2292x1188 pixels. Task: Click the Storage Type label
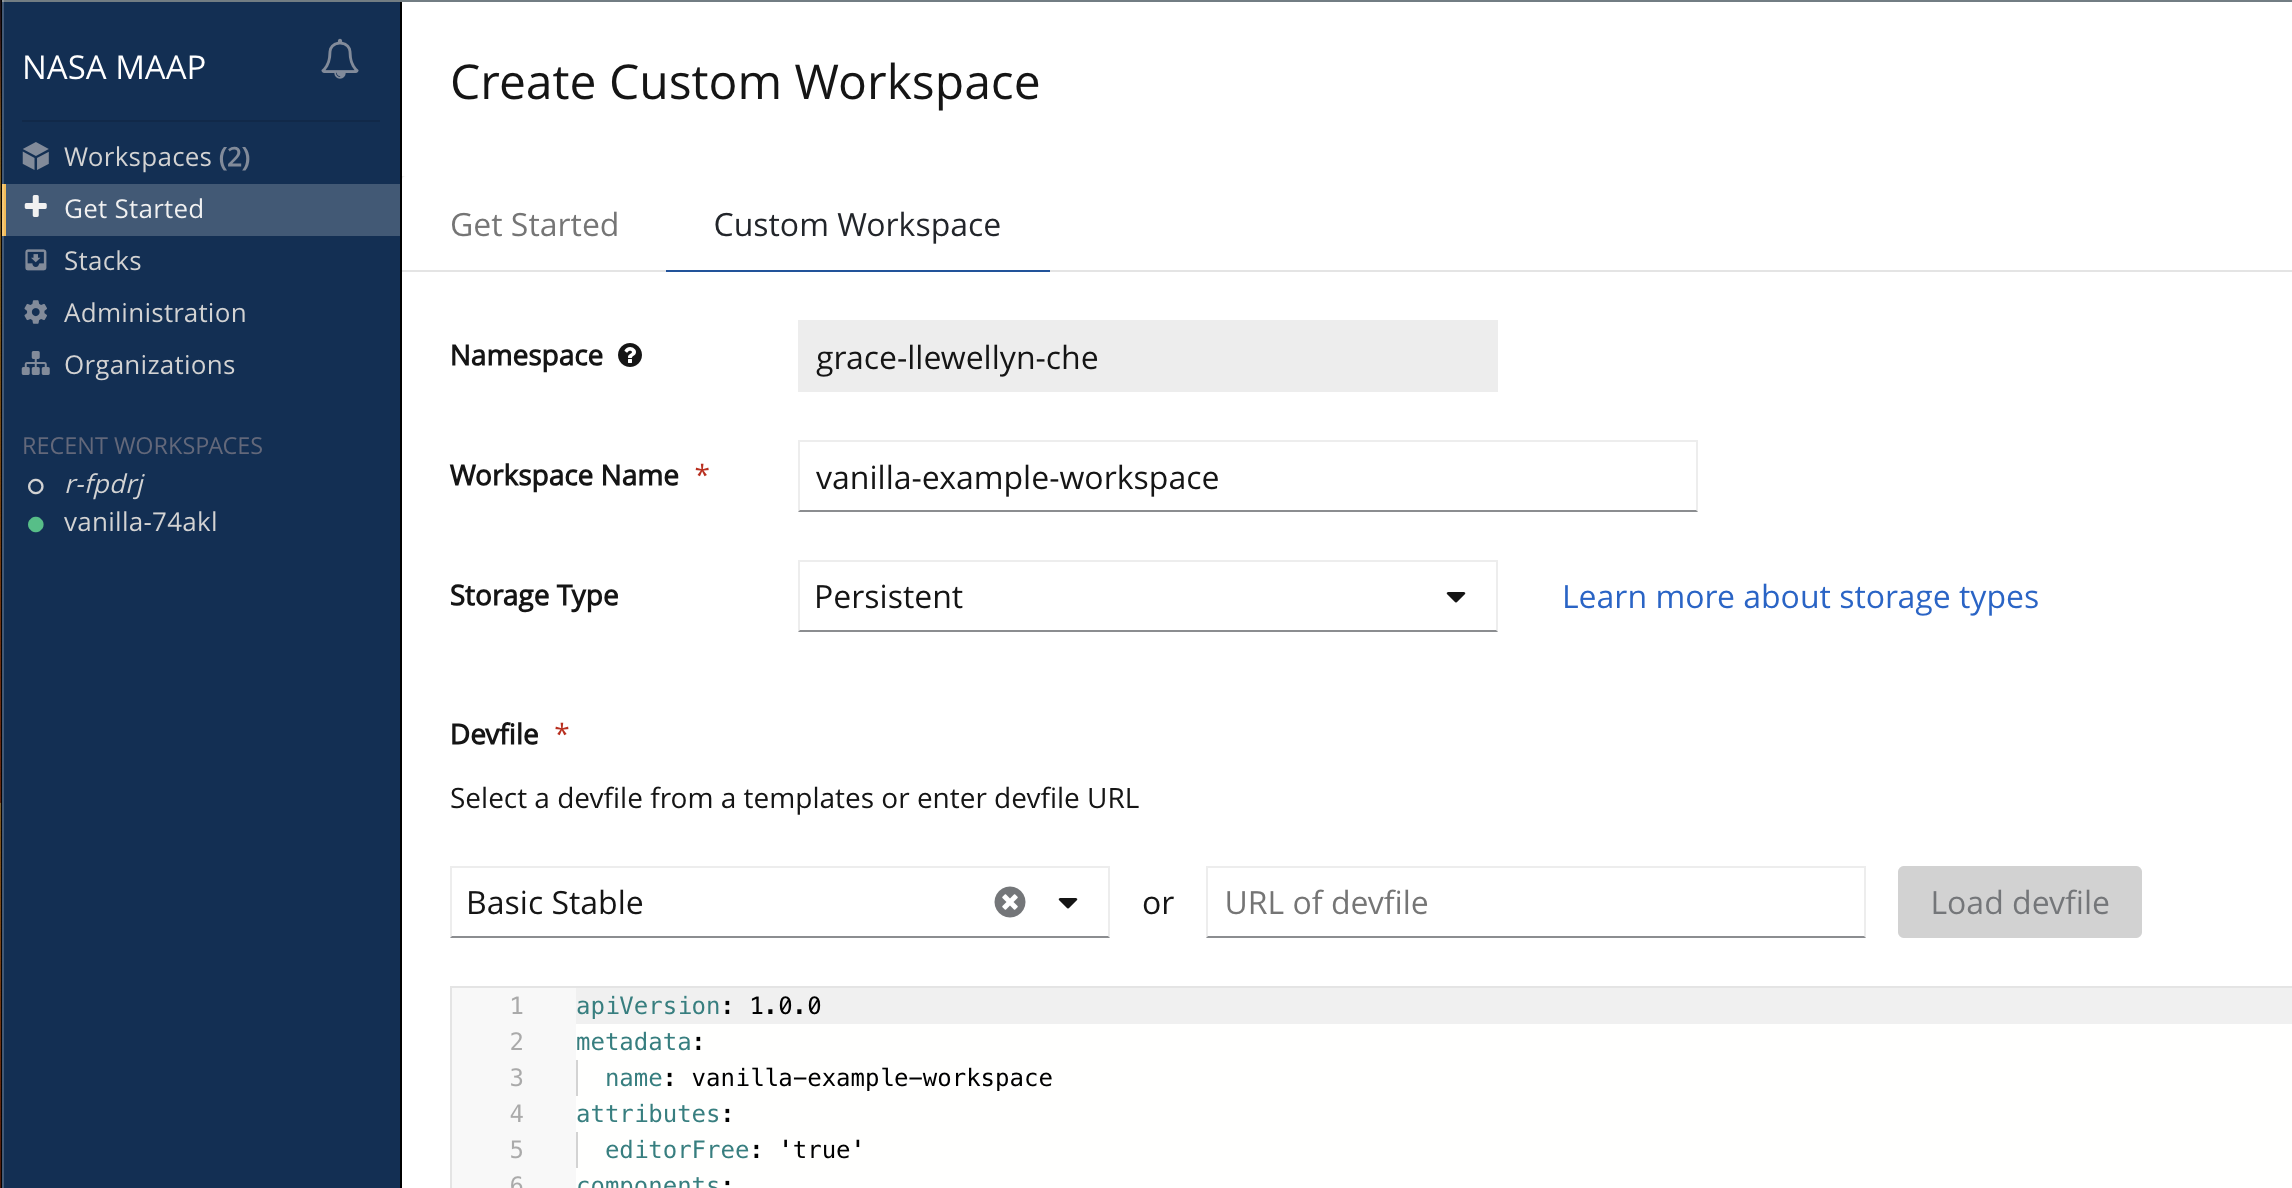[534, 596]
